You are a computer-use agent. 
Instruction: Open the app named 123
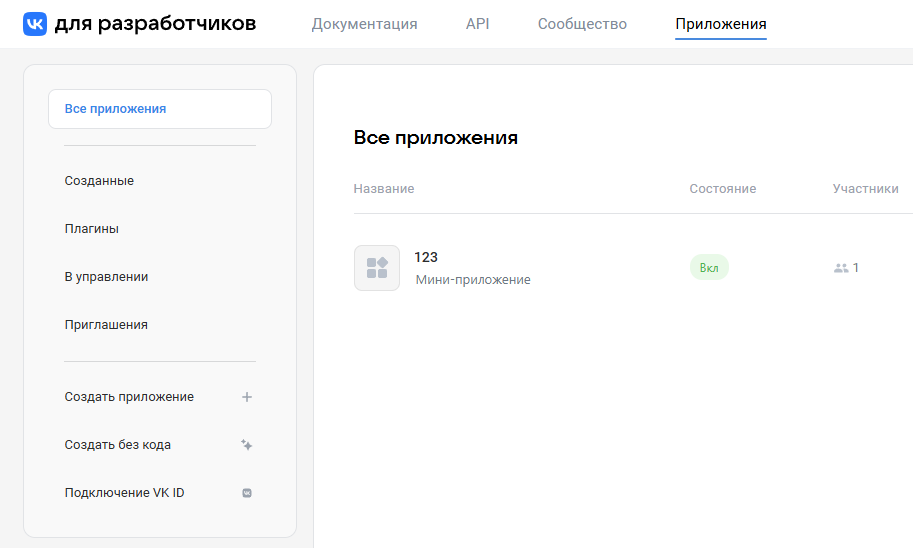426,257
